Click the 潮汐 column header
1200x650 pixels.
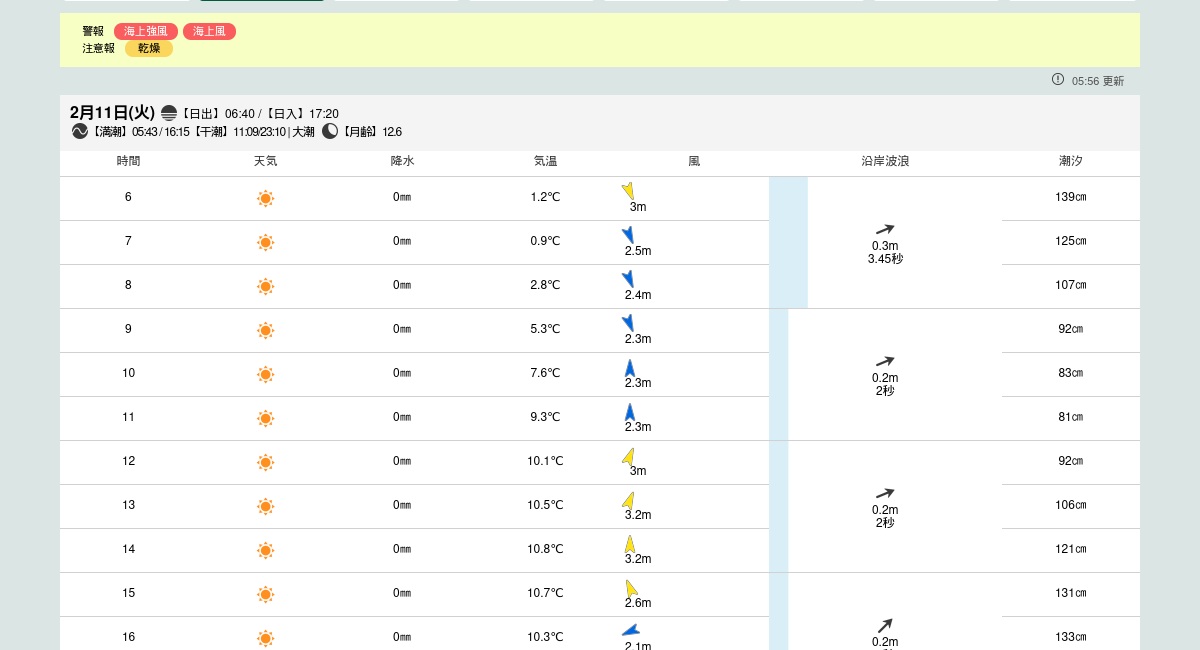(1071, 161)
